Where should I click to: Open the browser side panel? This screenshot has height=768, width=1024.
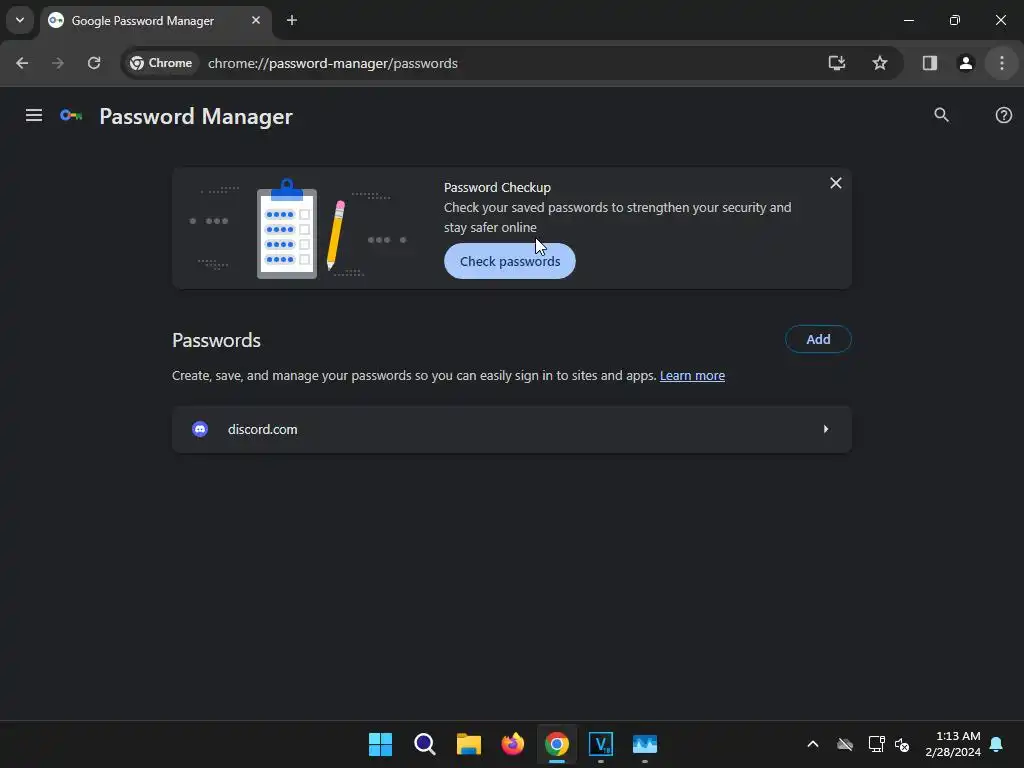point(929,63)
